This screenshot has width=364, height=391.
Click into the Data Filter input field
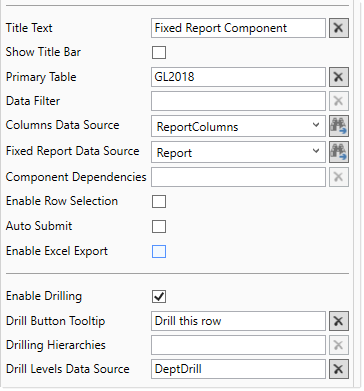238,101
